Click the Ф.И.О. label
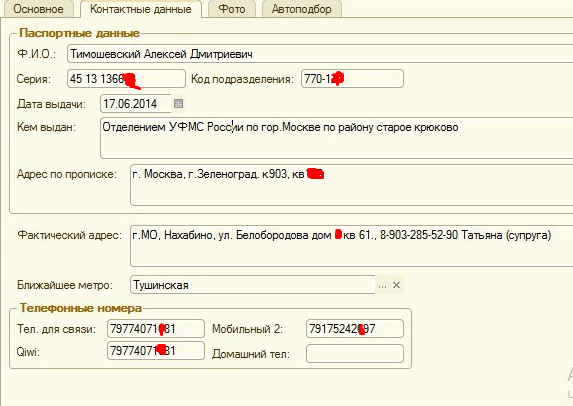Viewport: 573px width, 406px height. coord(37,54)
